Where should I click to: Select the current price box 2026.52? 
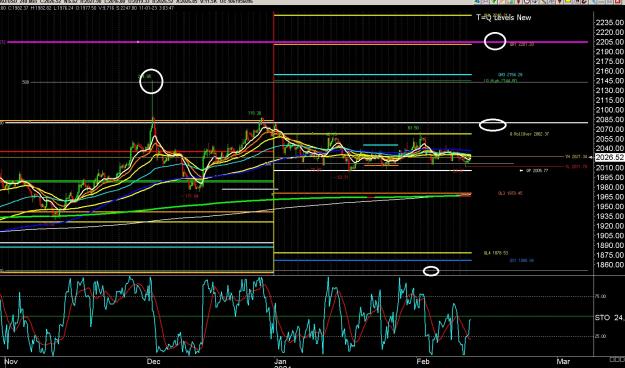610,157
